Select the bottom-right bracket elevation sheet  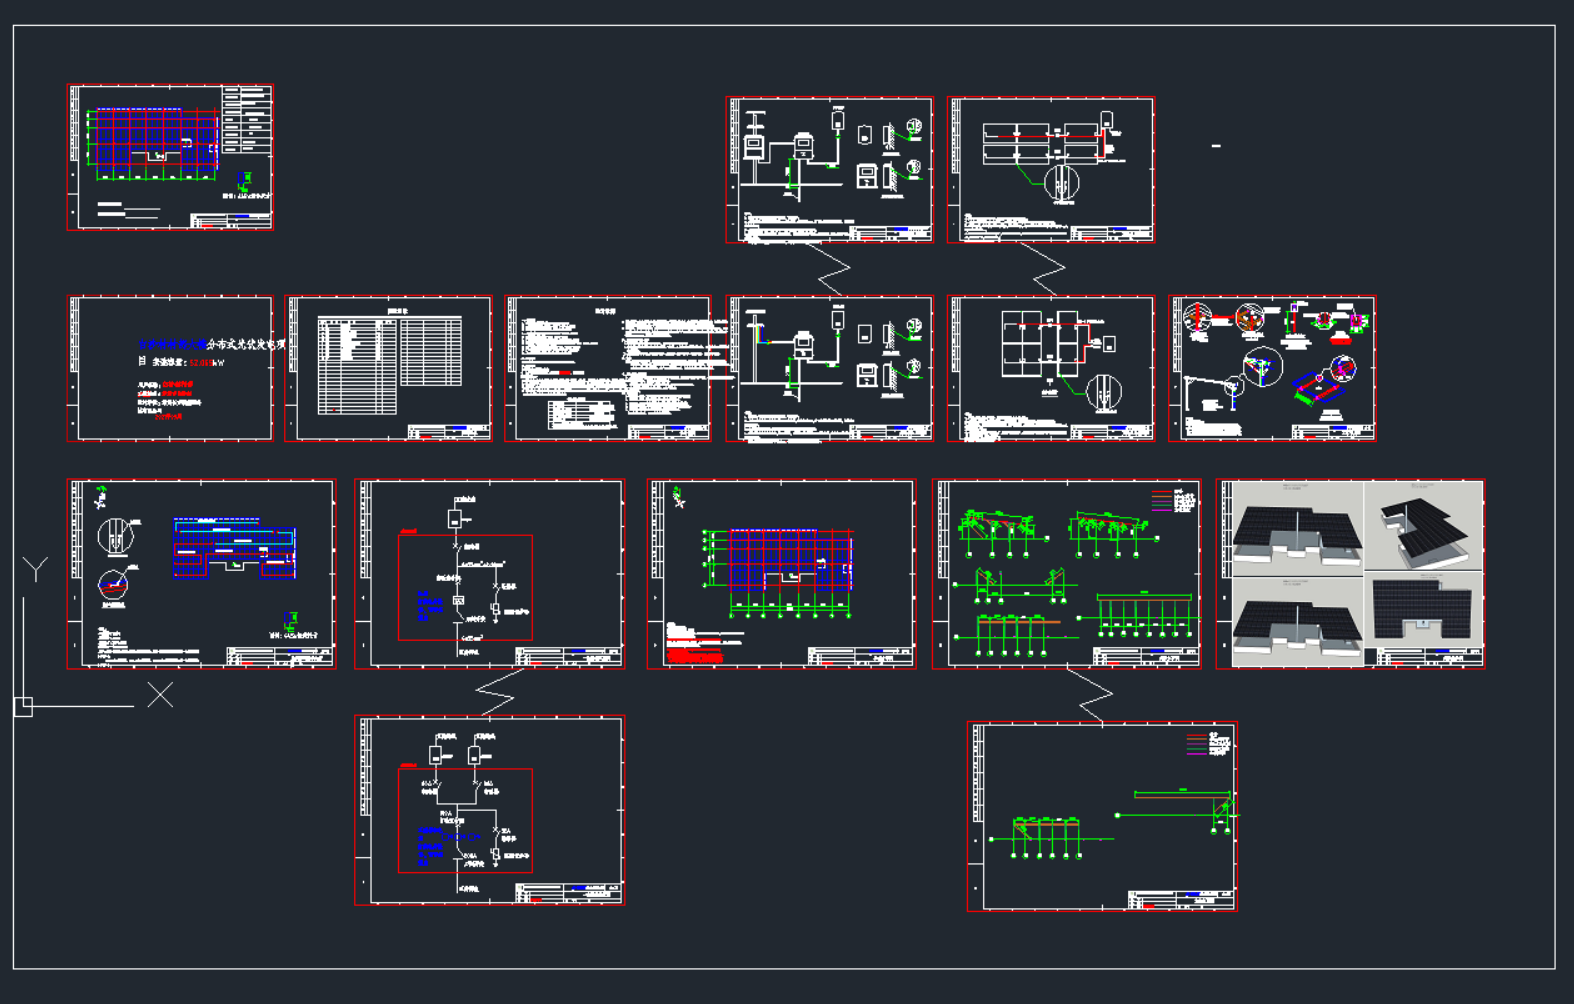point(1102,816)
